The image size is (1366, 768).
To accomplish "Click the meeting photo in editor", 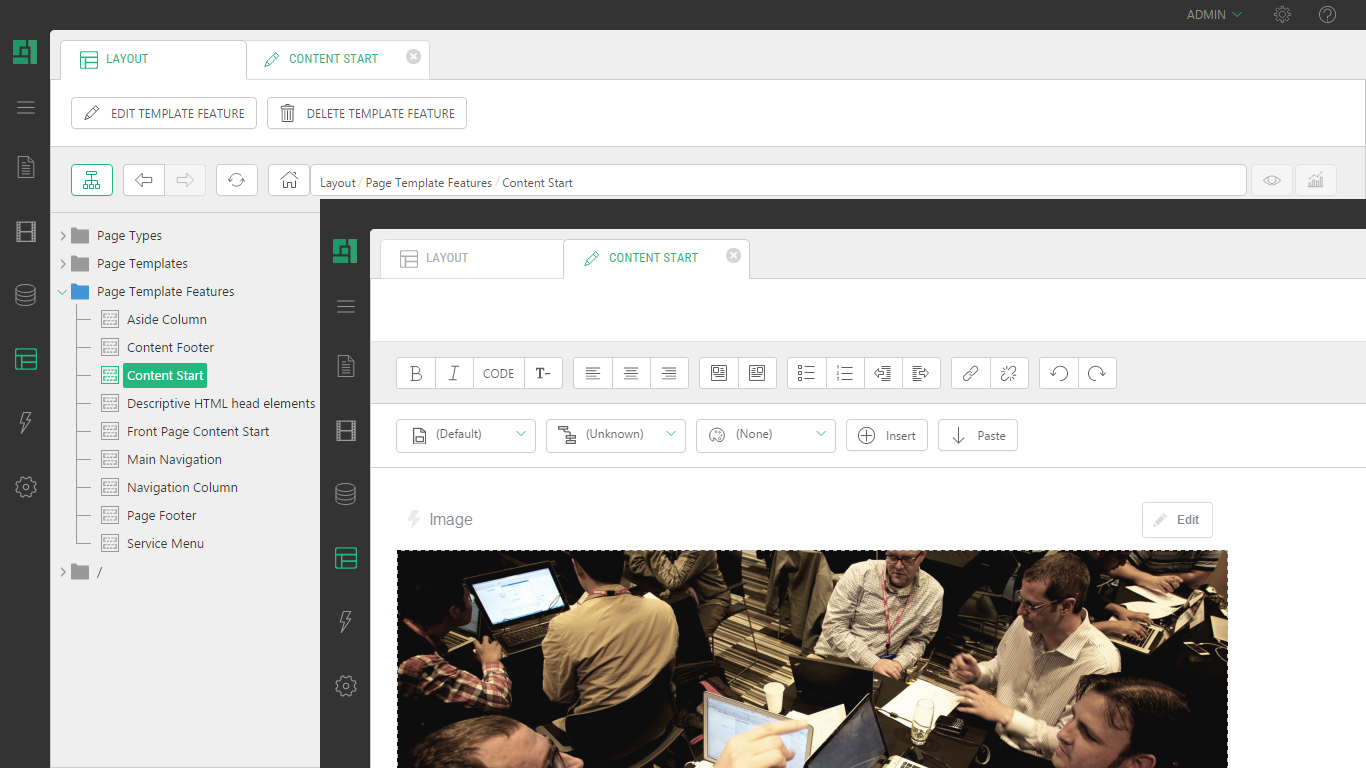I will tap(812, 659).
